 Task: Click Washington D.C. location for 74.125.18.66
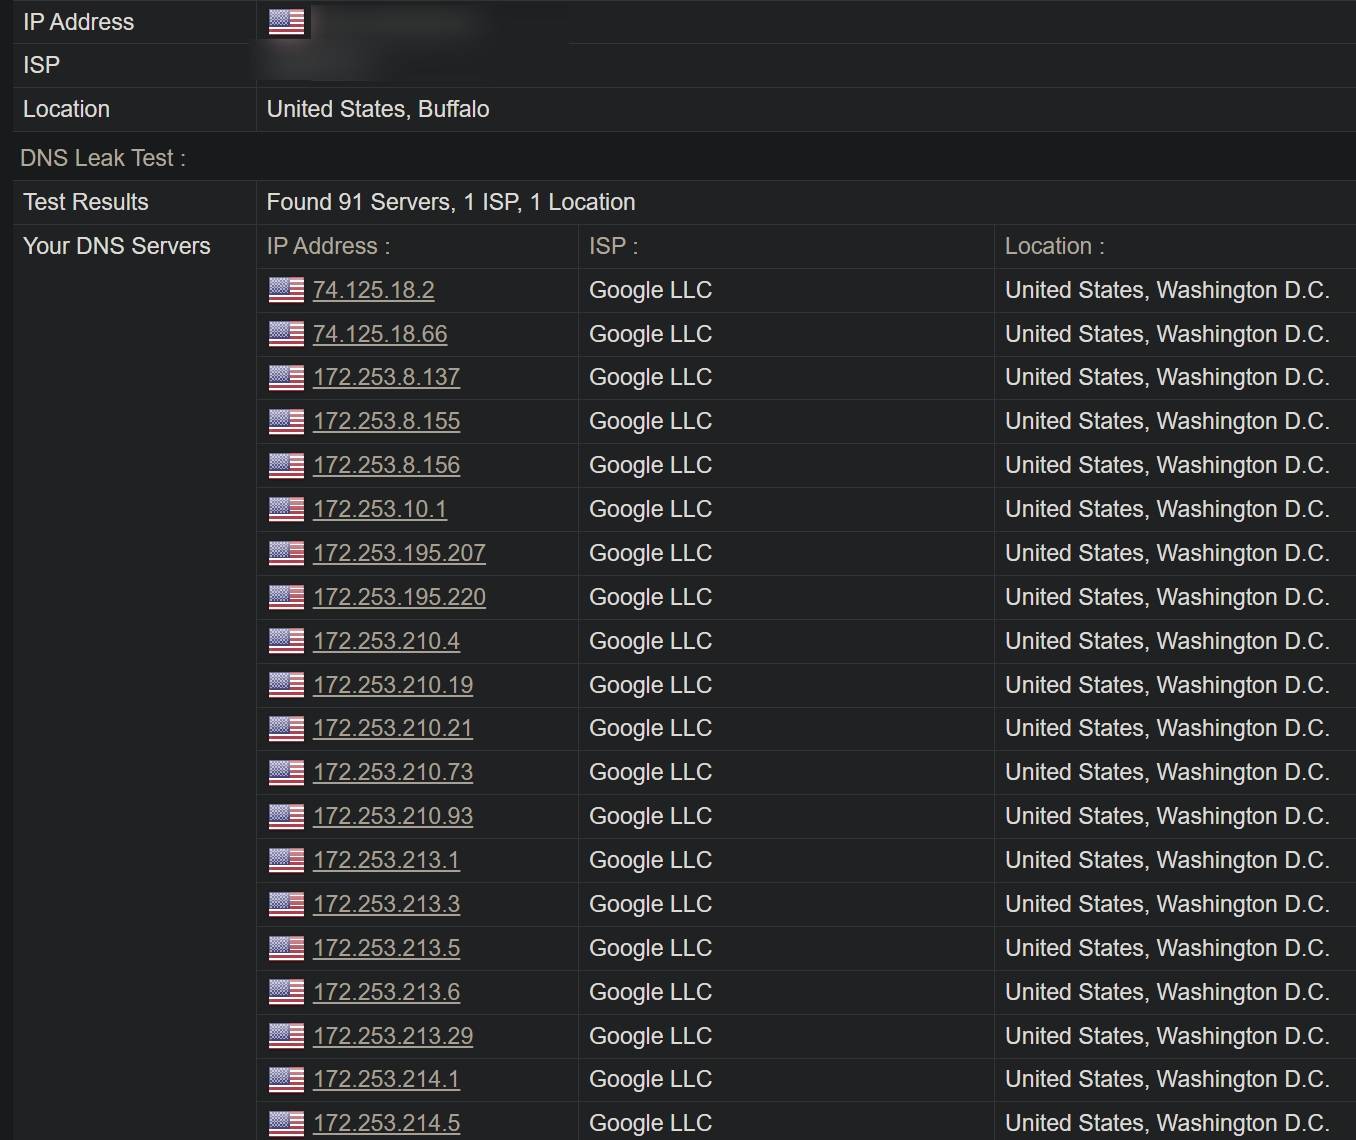coord(1167,334)
